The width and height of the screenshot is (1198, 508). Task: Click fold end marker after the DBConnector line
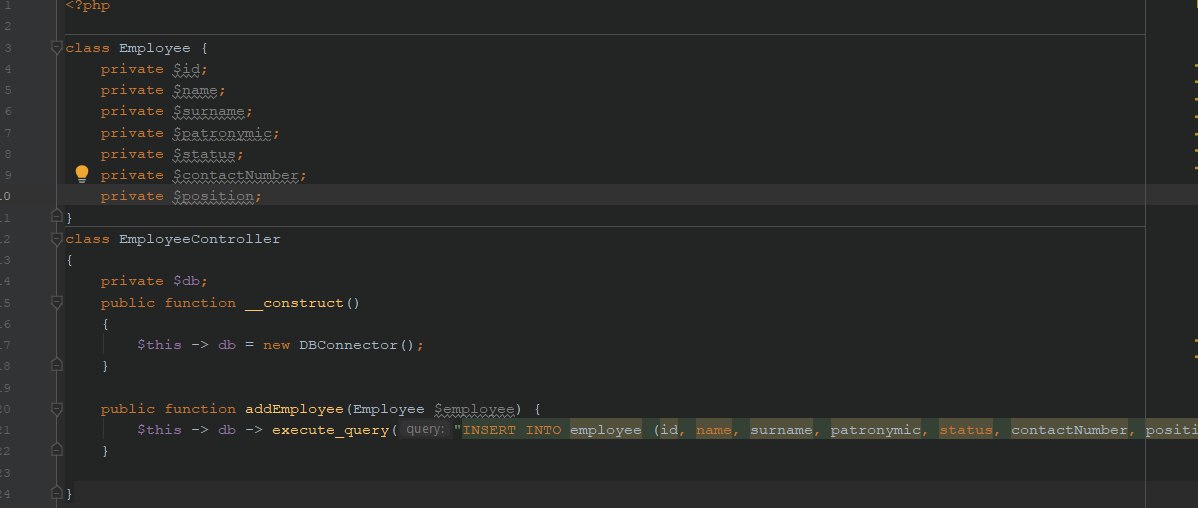tap(56, 366)
